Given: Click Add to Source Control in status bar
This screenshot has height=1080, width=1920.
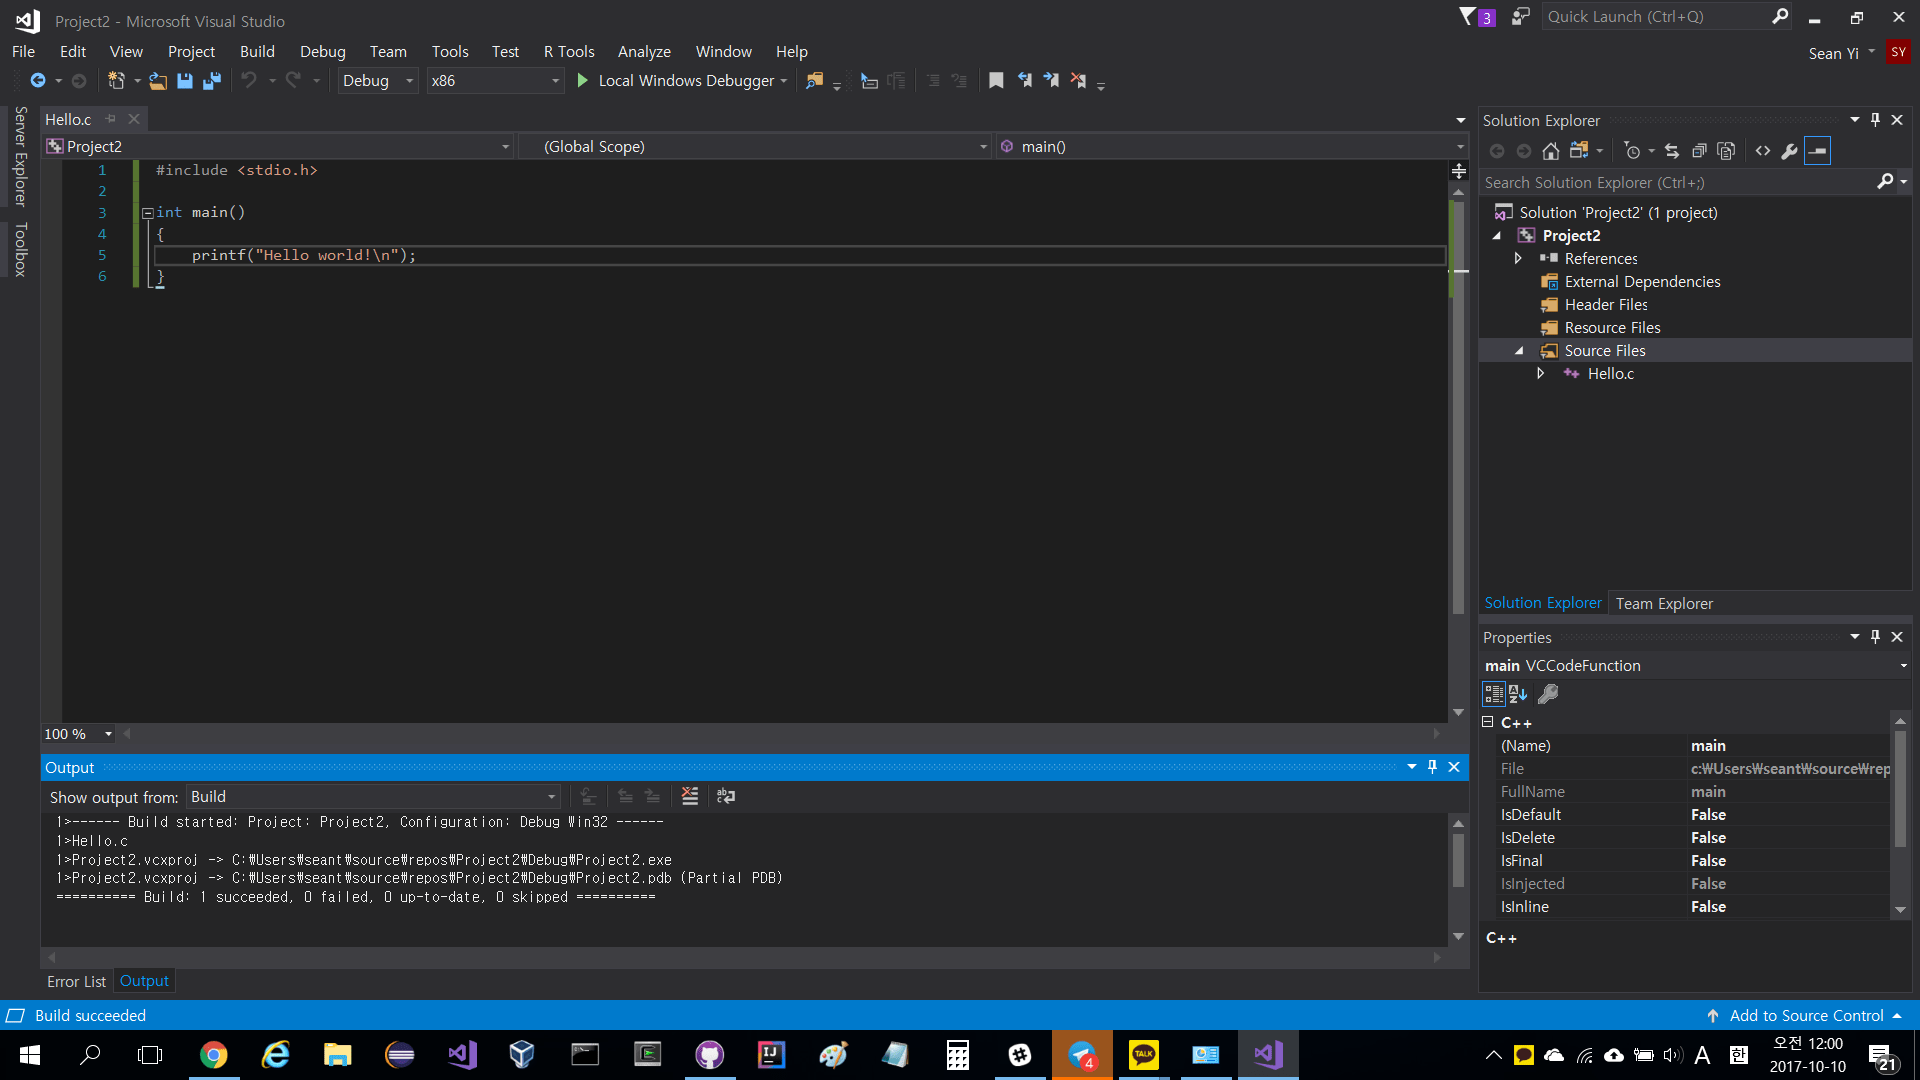Looking at the screenshot, I should (1806, 1015).
